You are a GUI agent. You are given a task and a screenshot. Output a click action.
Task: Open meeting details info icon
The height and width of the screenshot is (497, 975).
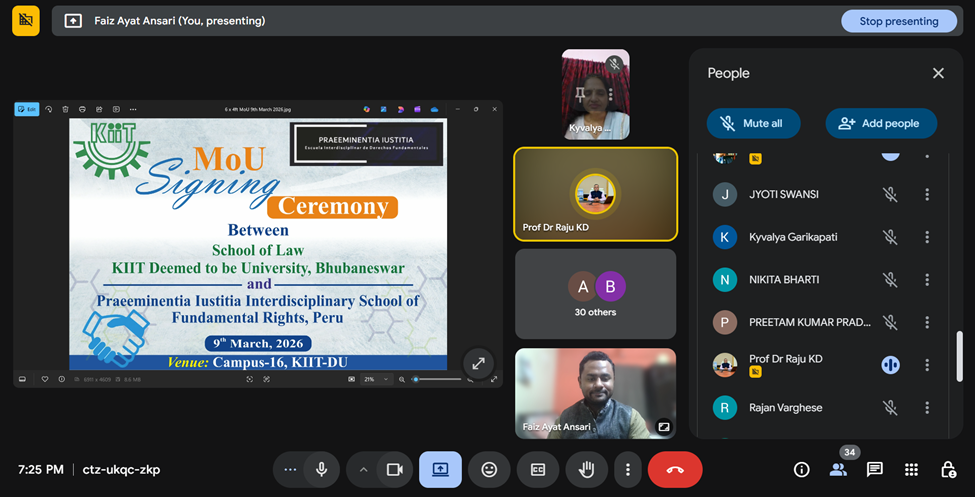[x=802, y=470]
